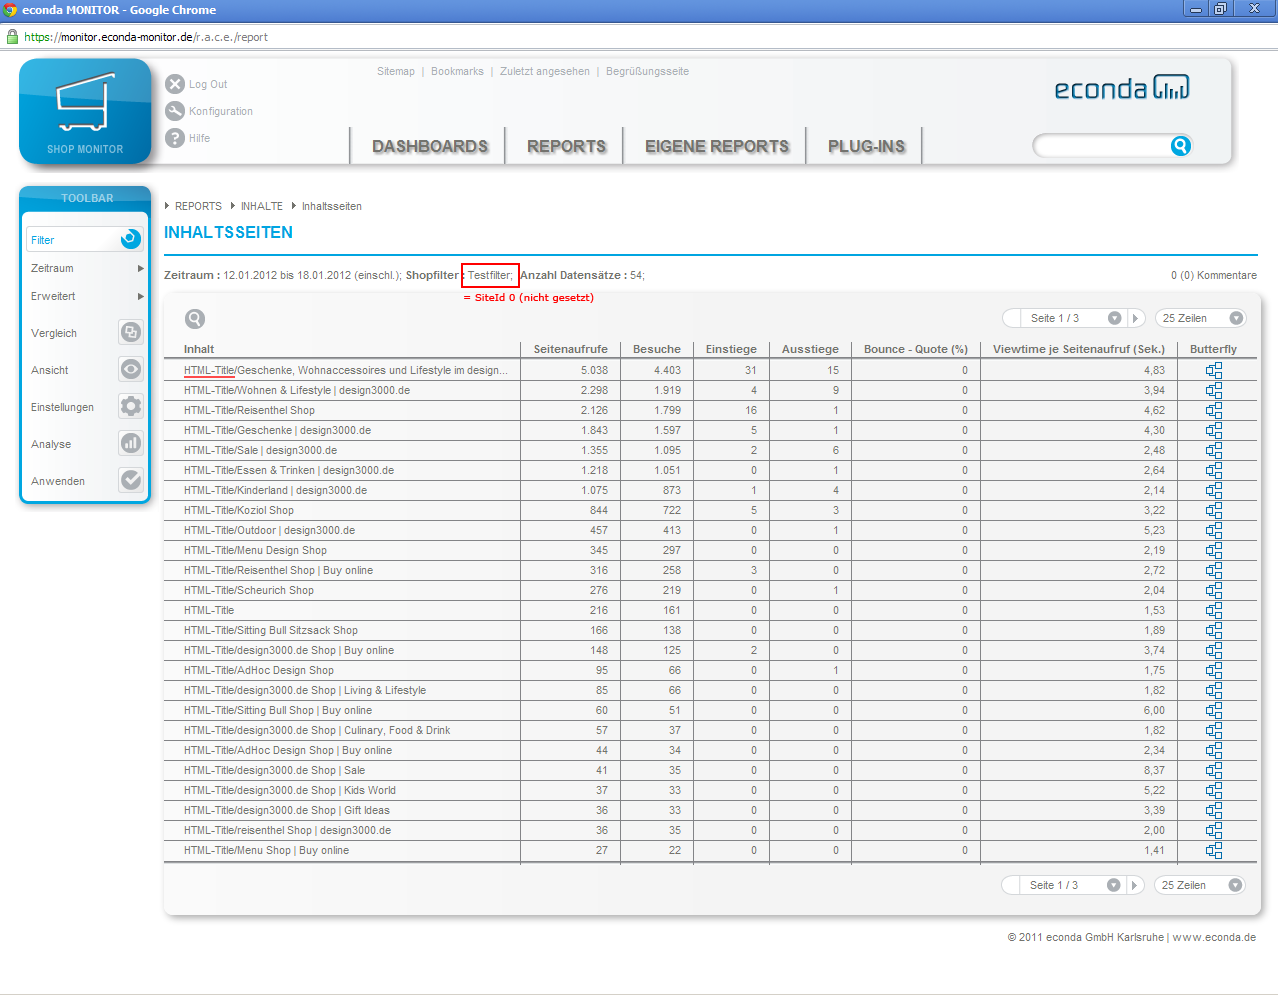Click the Ansicht eye icon
Screen dimensions: 1278x995
[x=131, y=369]
